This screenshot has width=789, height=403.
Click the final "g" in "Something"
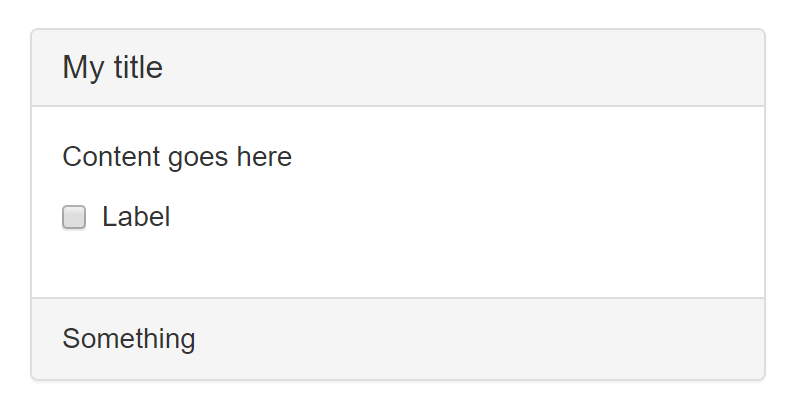pos(187,341)
